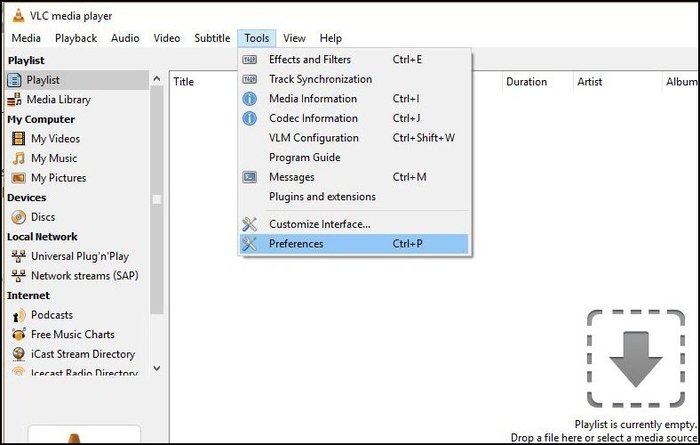Click the Discs icon under Devices
This screenshot has height=445, width=700.
pos(18,217)
